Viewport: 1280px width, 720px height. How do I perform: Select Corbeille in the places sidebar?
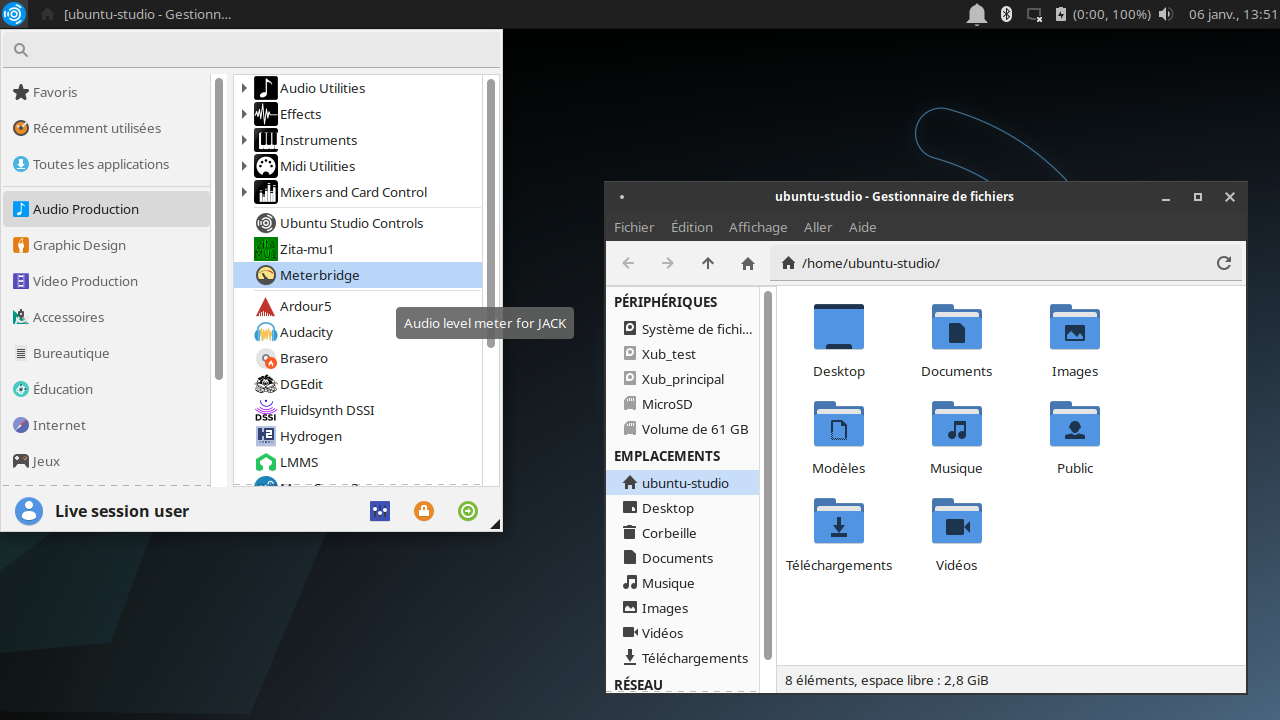[668, 533]
